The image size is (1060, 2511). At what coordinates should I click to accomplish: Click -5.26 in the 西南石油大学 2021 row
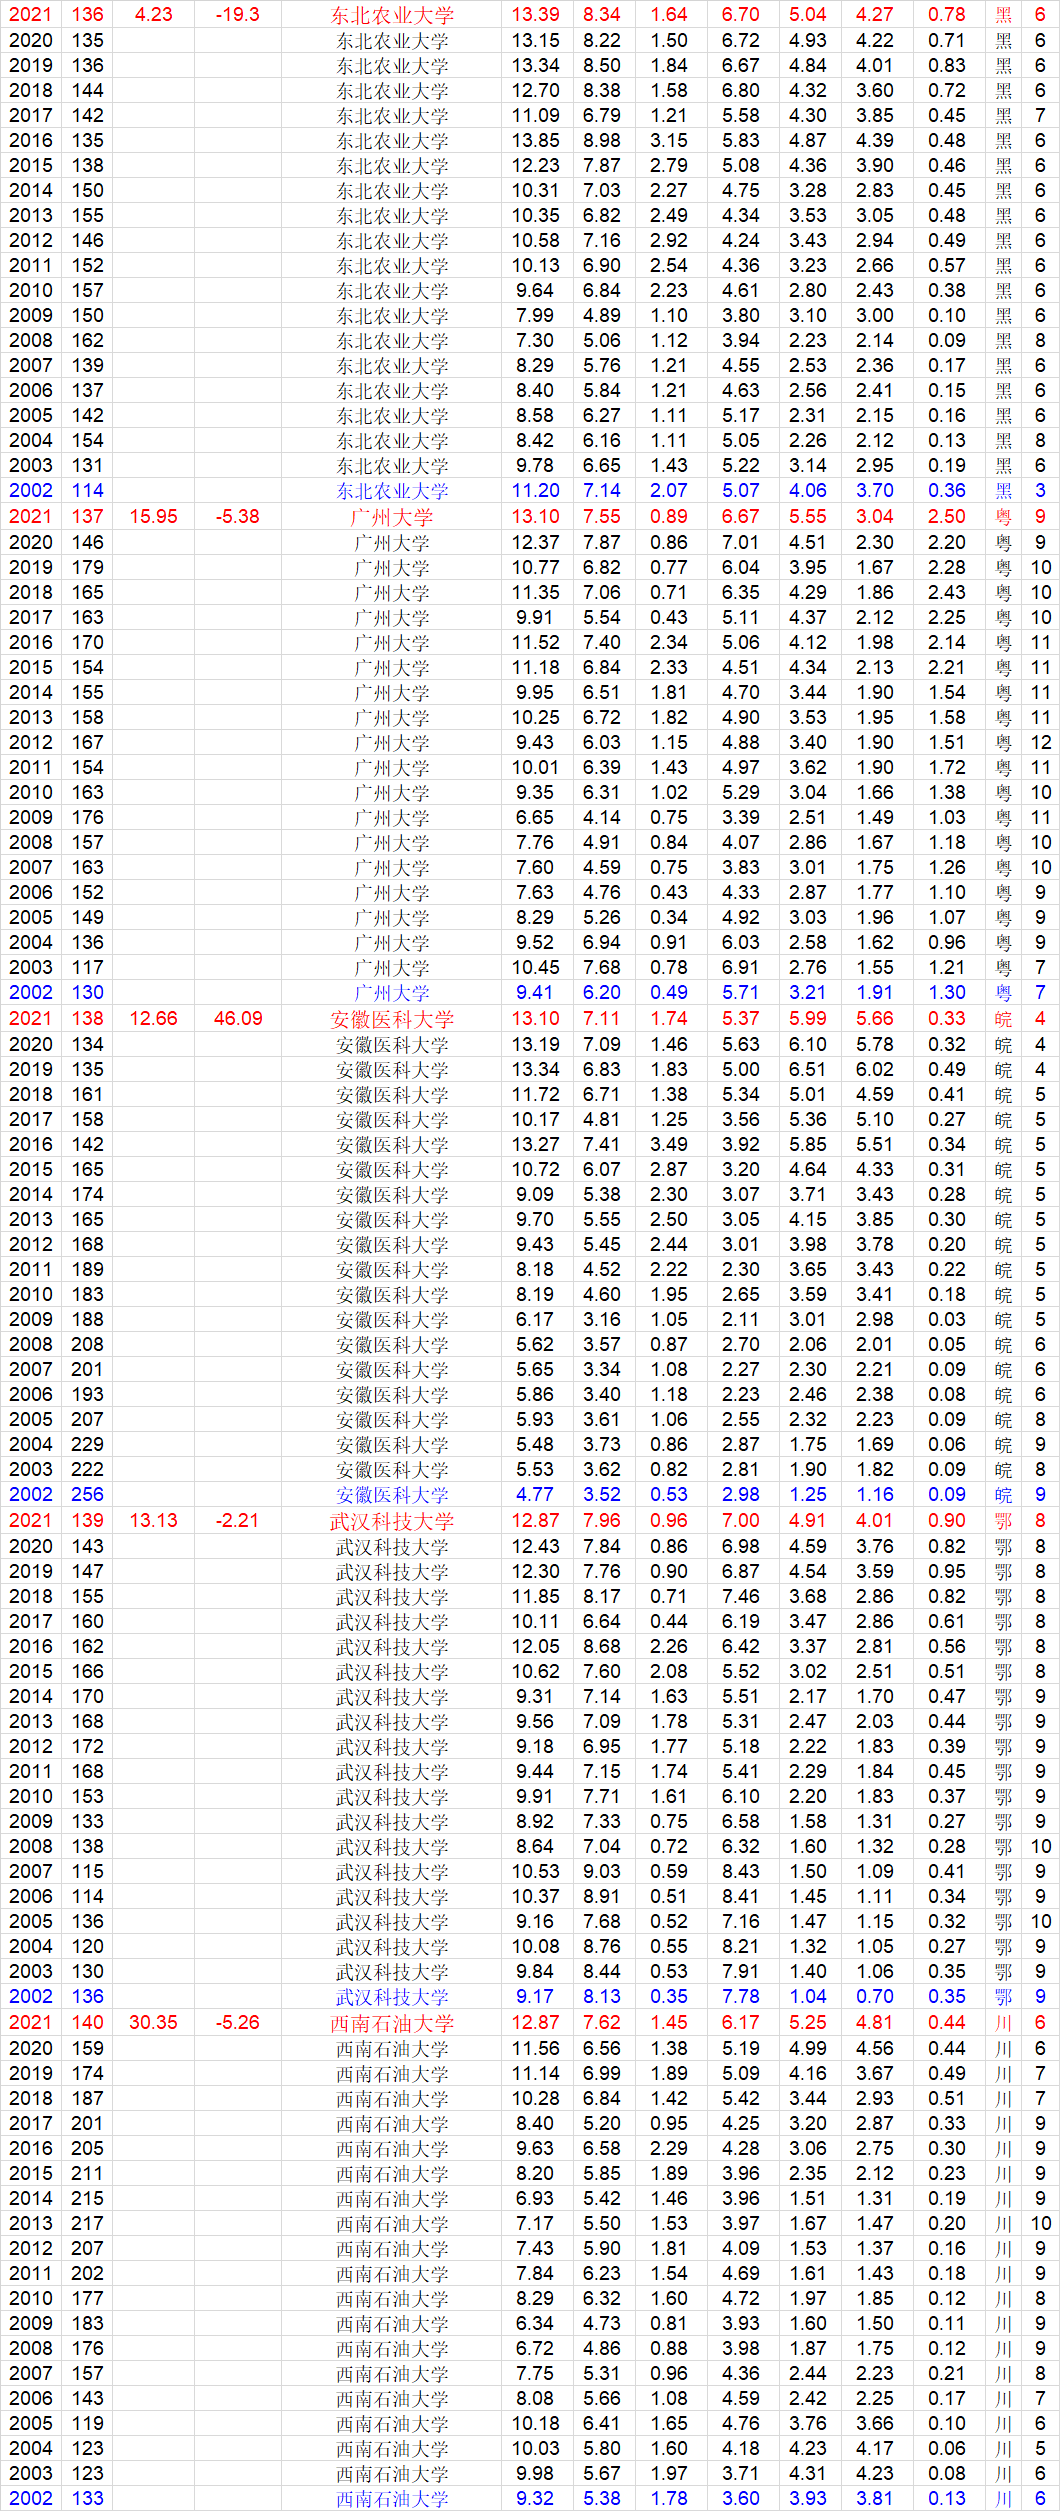coord(238,2023)
